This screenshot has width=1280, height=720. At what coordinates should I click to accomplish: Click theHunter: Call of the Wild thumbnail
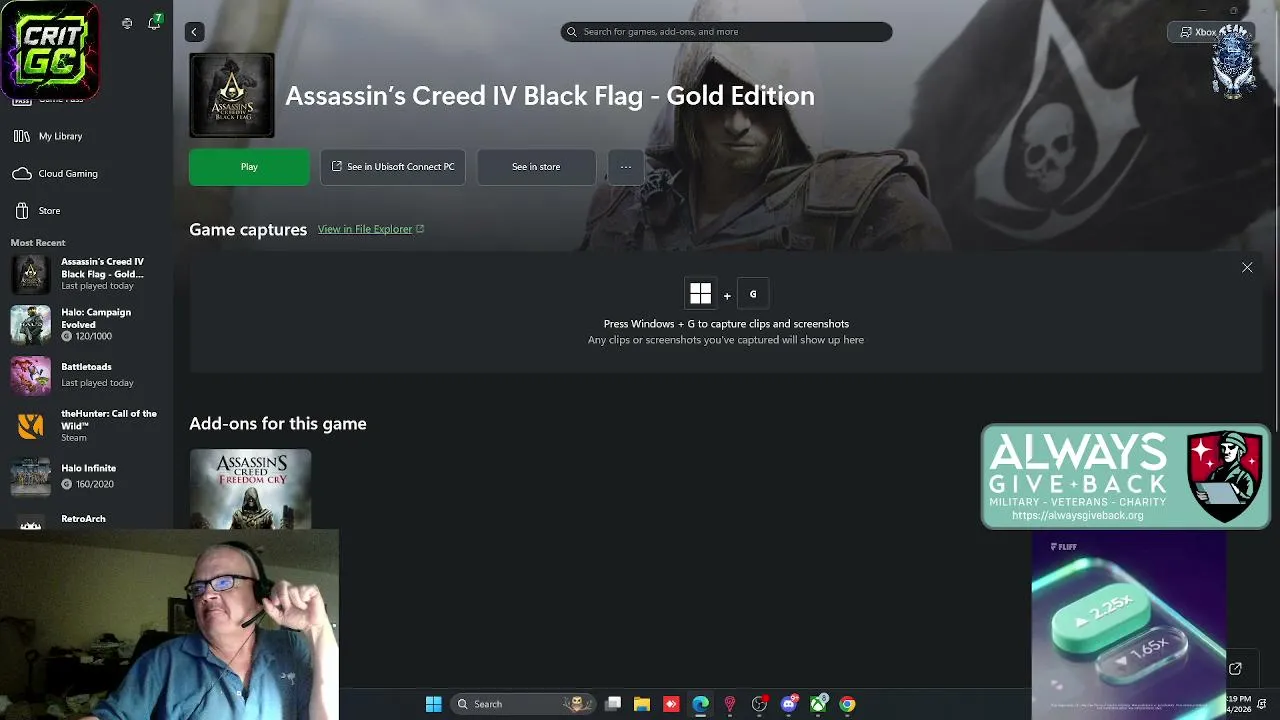point(31,426)
